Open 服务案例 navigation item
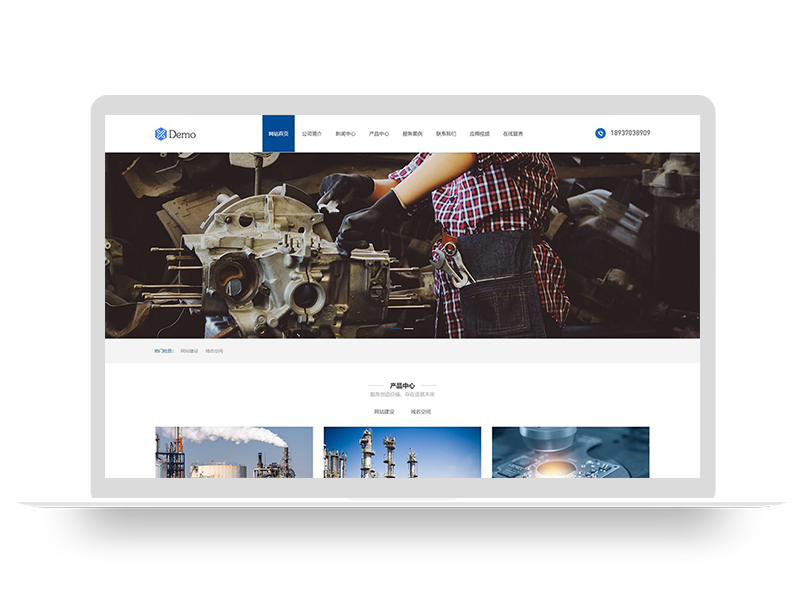 tap(412, 133)
